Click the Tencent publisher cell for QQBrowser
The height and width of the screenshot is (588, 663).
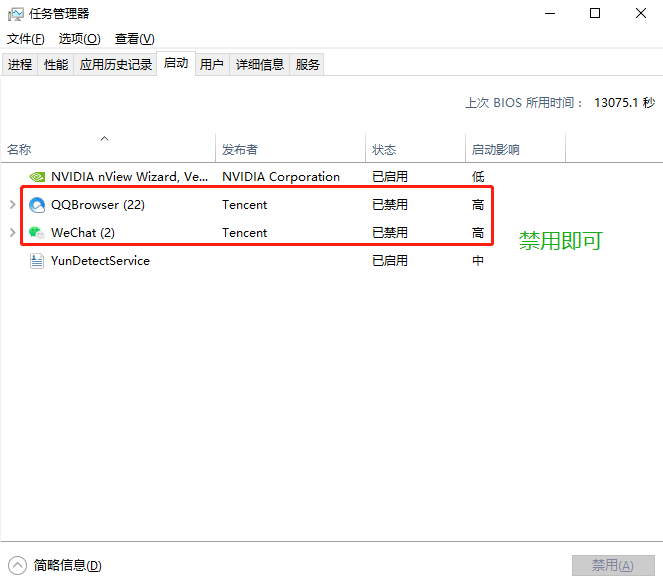click(244, 205)
